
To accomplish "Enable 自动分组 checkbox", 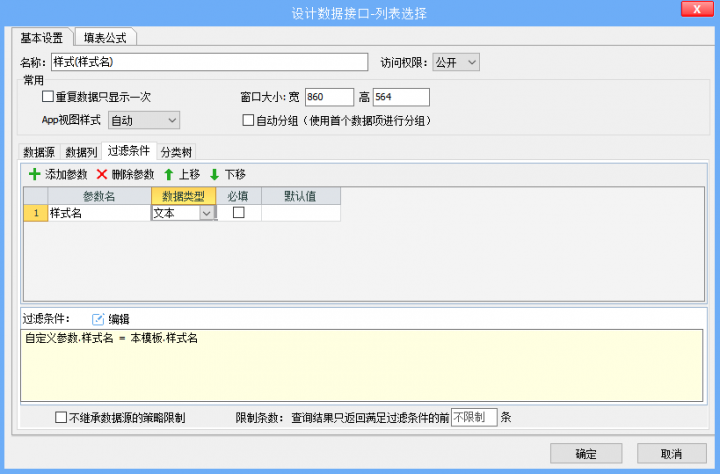I will point(248,120).
